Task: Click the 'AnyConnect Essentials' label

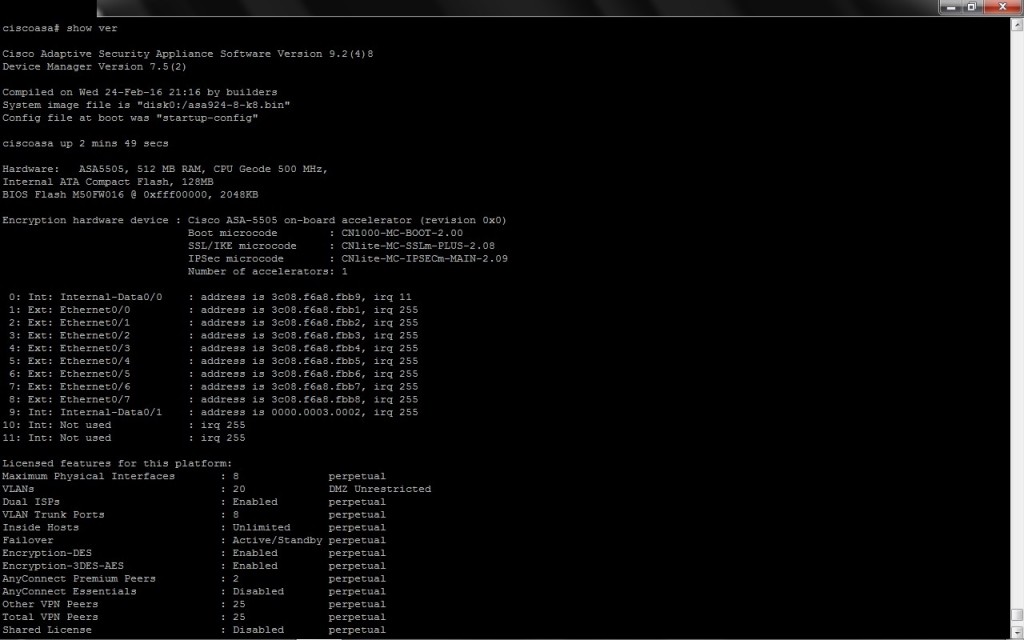Action: (69, 592)
